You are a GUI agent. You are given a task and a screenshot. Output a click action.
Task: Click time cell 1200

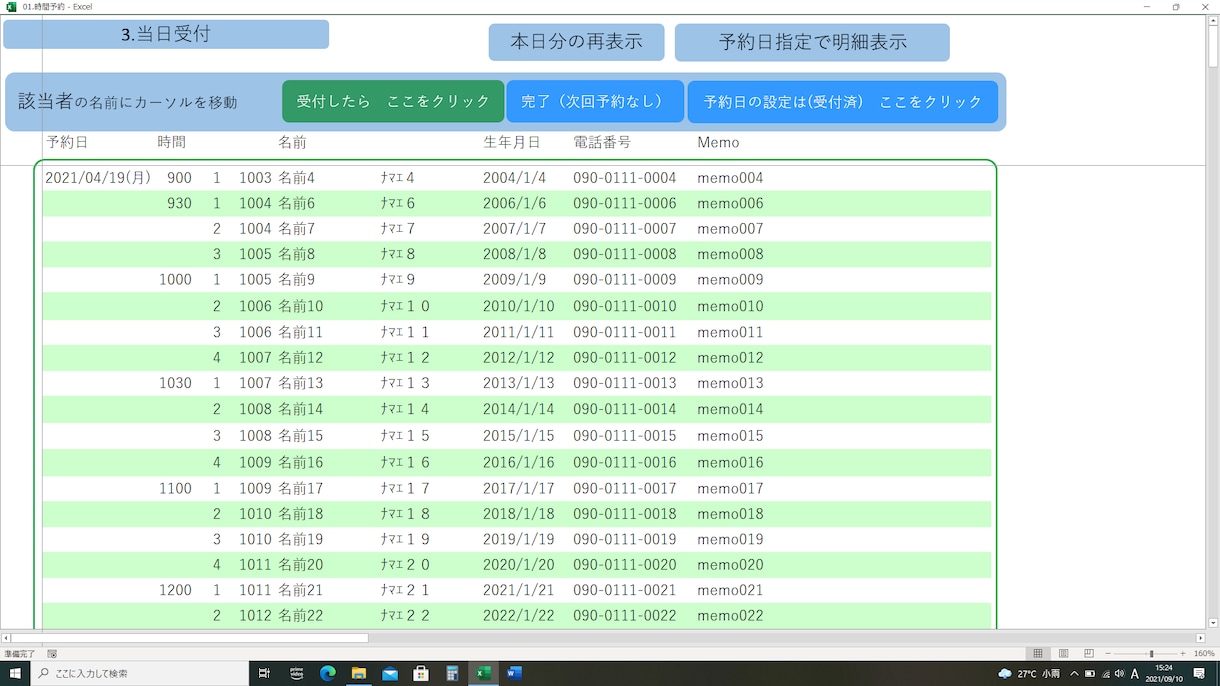click(x=175, y=590)
